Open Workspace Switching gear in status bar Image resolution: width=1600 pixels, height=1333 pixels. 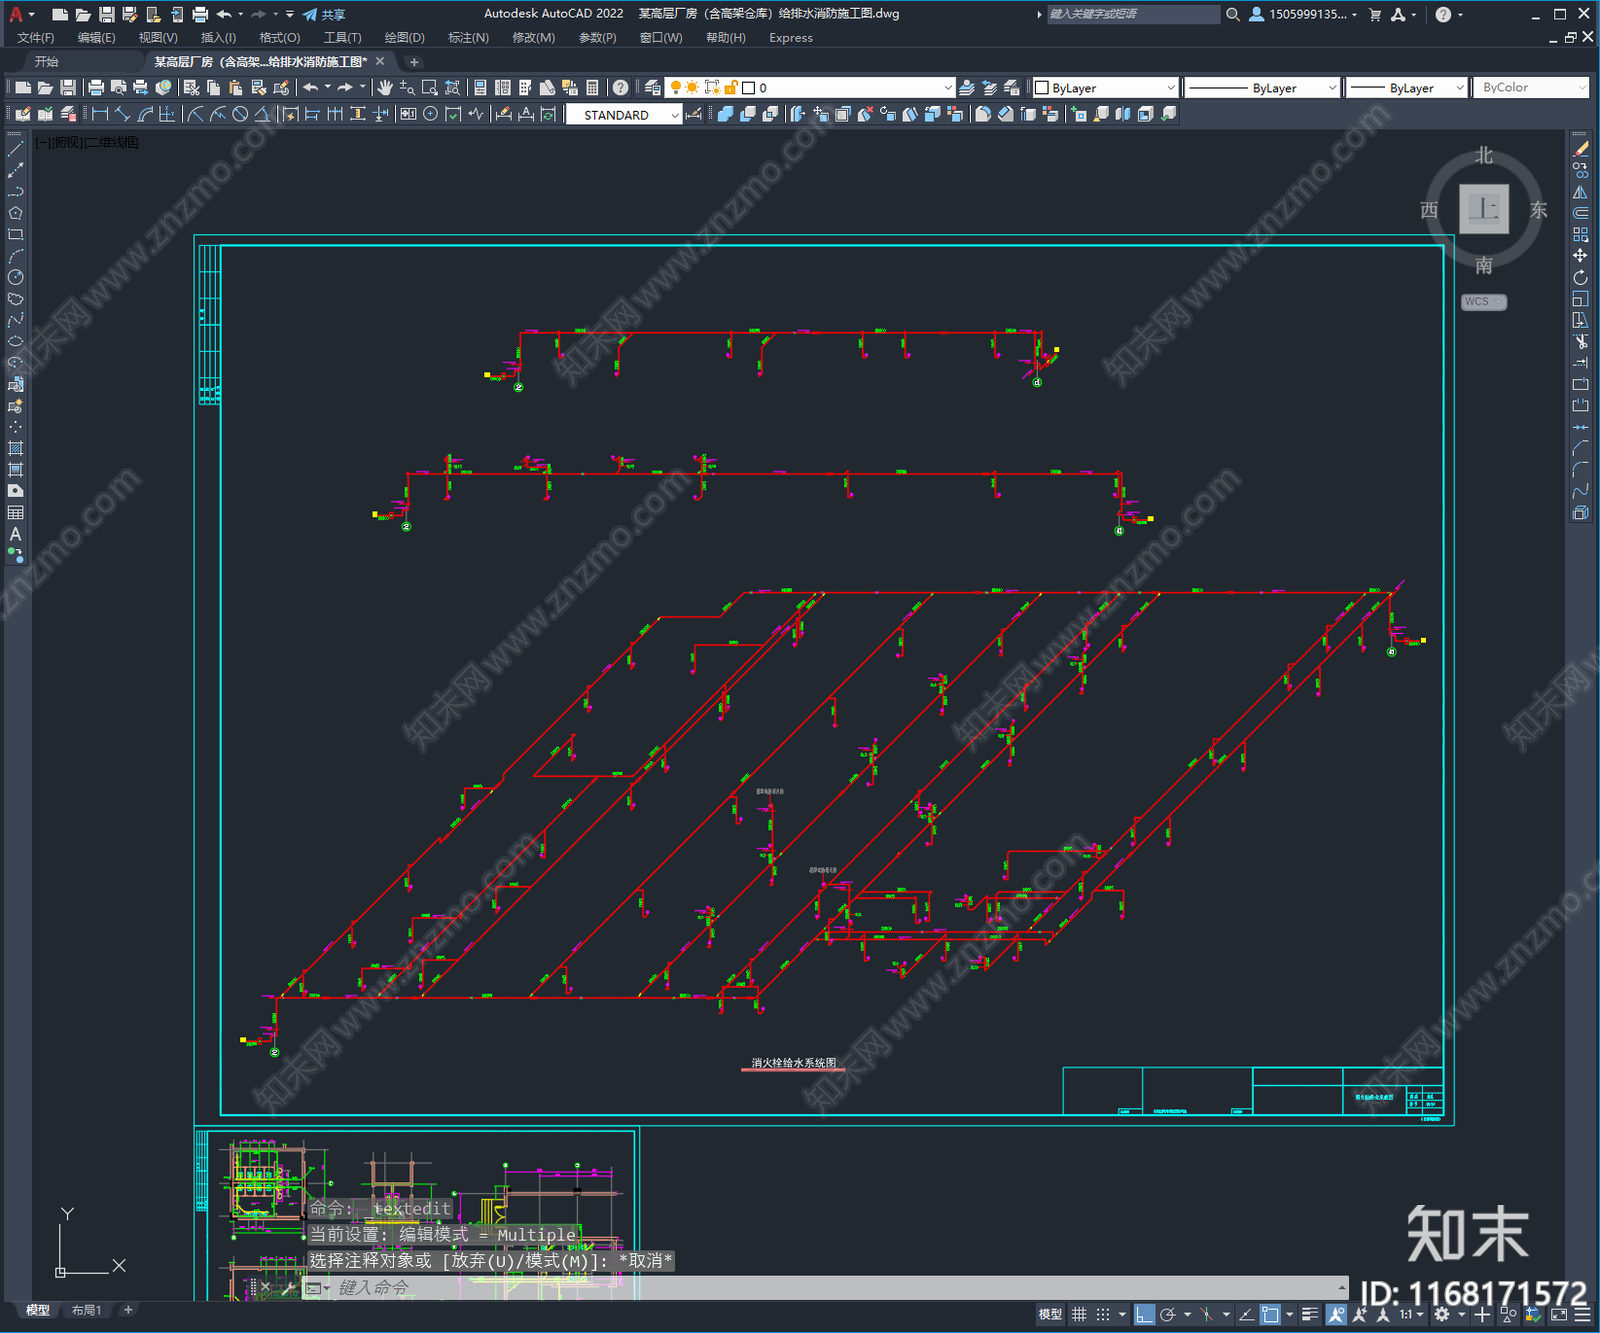1441,1314
